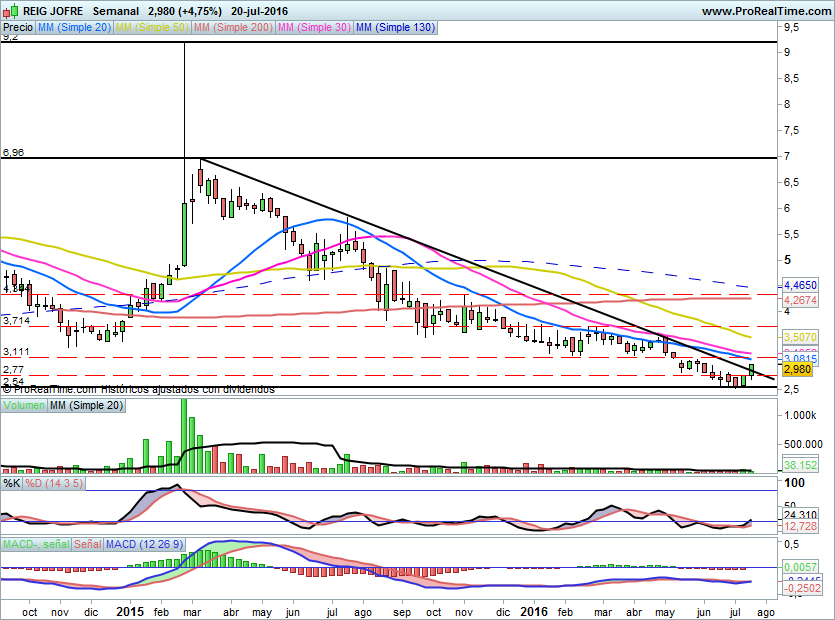Image resolution: width=835 pixels, height=620 pixels.
Task: Select the %K stochastic label
Action: pyautogui.click(x=12, y=483)
